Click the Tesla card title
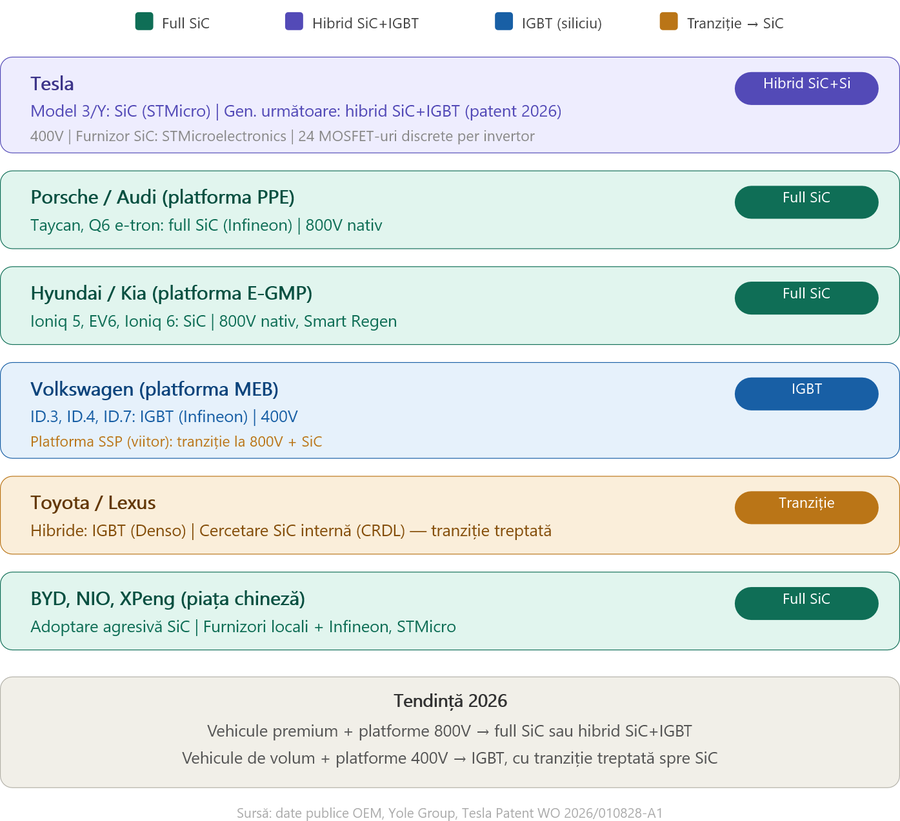This screenshot has width=900, height=821. pos(52,84)
